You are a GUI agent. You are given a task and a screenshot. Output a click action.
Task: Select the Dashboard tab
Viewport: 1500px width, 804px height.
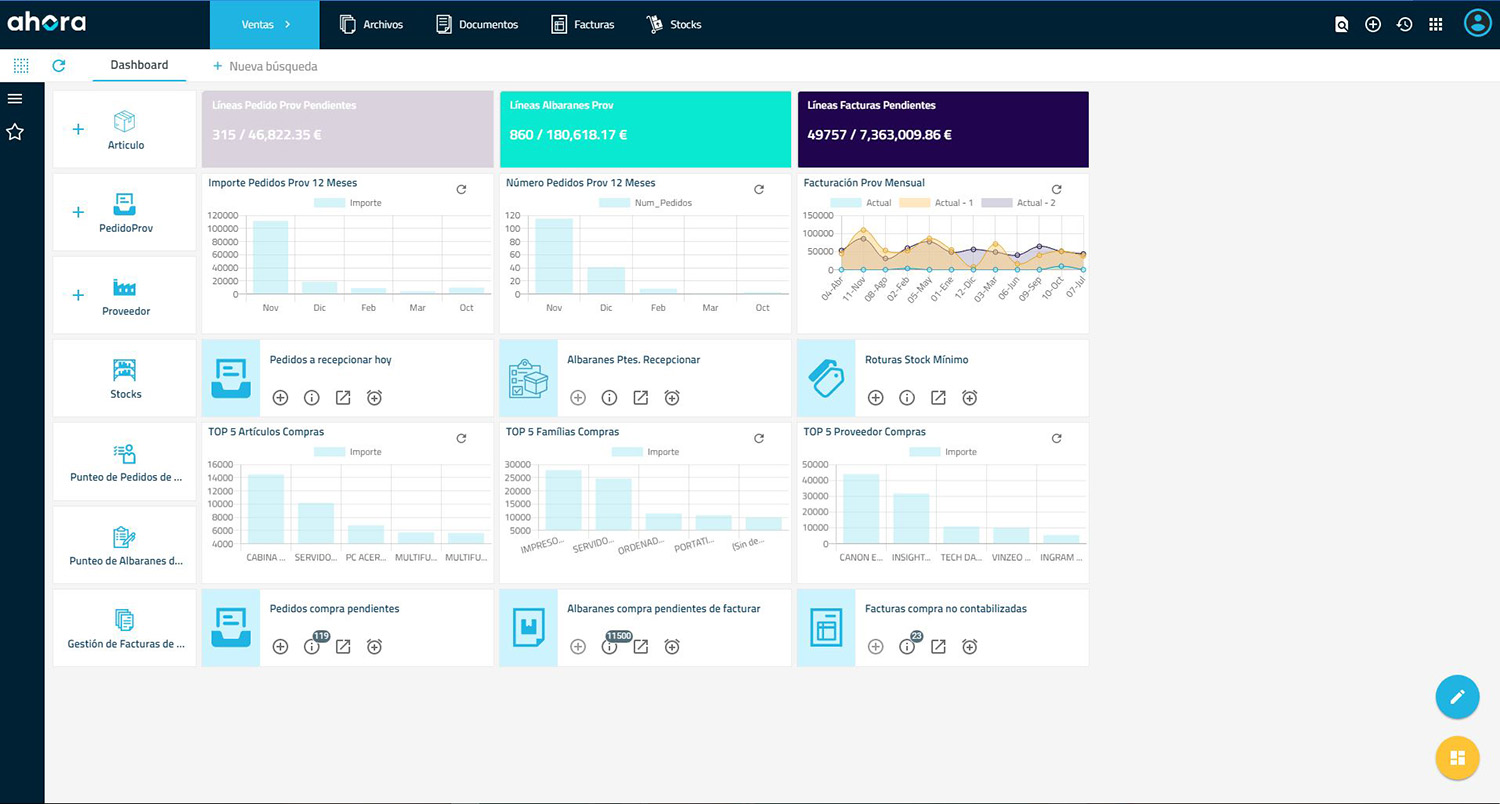139,65
